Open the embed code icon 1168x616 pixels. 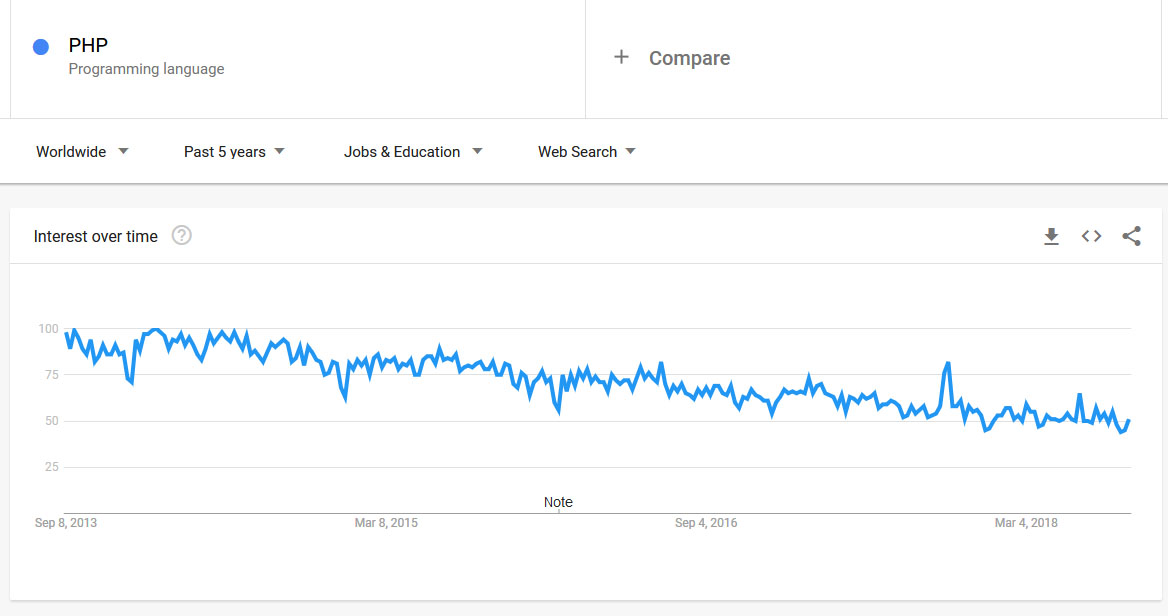[x=1091, y=237]
